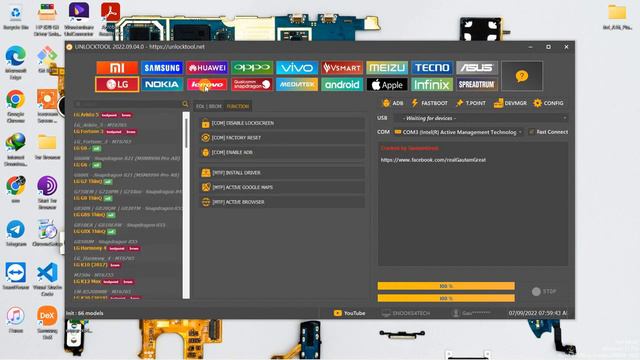The height and width of the screenshot is (360, 640).
Task: Click the model search magnifier icon
Action: pos(185,104)
